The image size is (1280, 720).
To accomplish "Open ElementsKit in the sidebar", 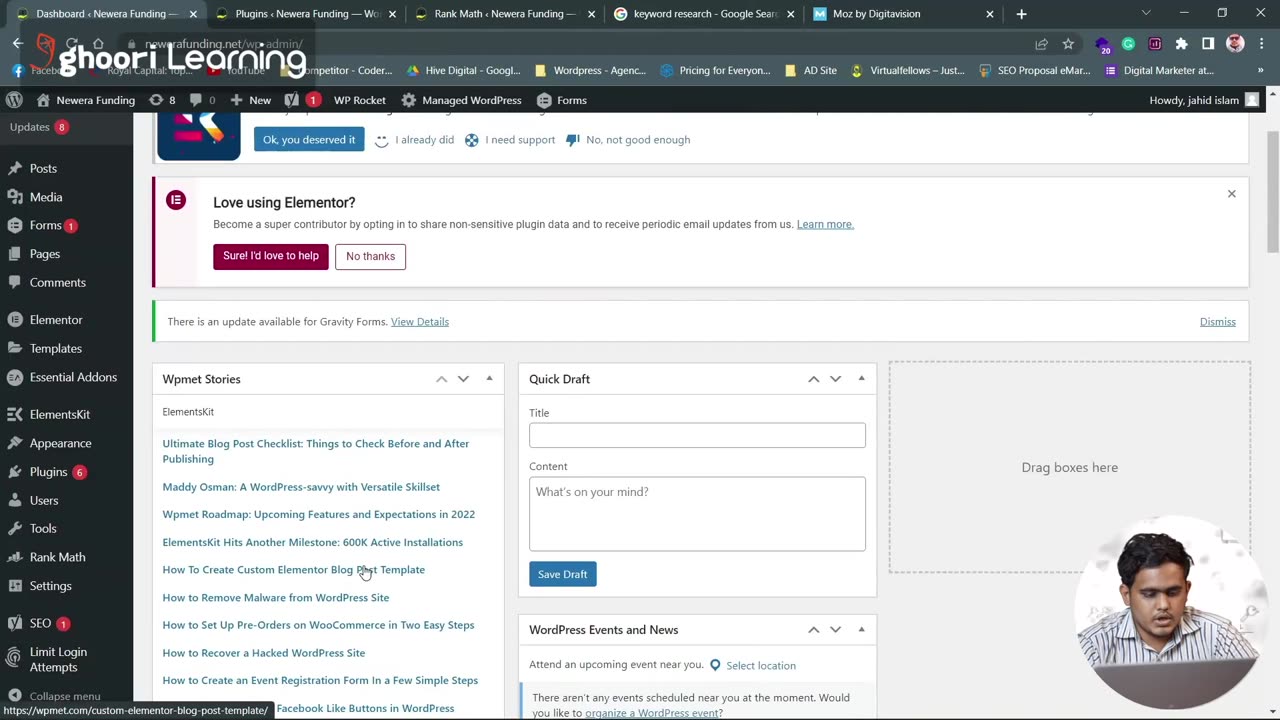I will click(60, 414).
